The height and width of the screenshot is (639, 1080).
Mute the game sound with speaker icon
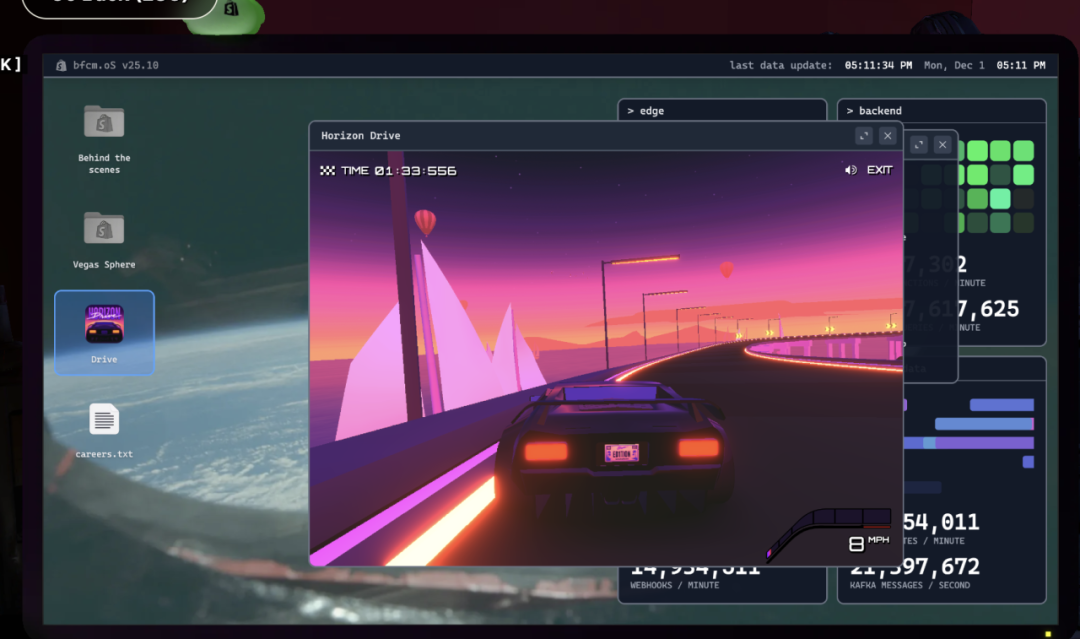tap(850, 170)
